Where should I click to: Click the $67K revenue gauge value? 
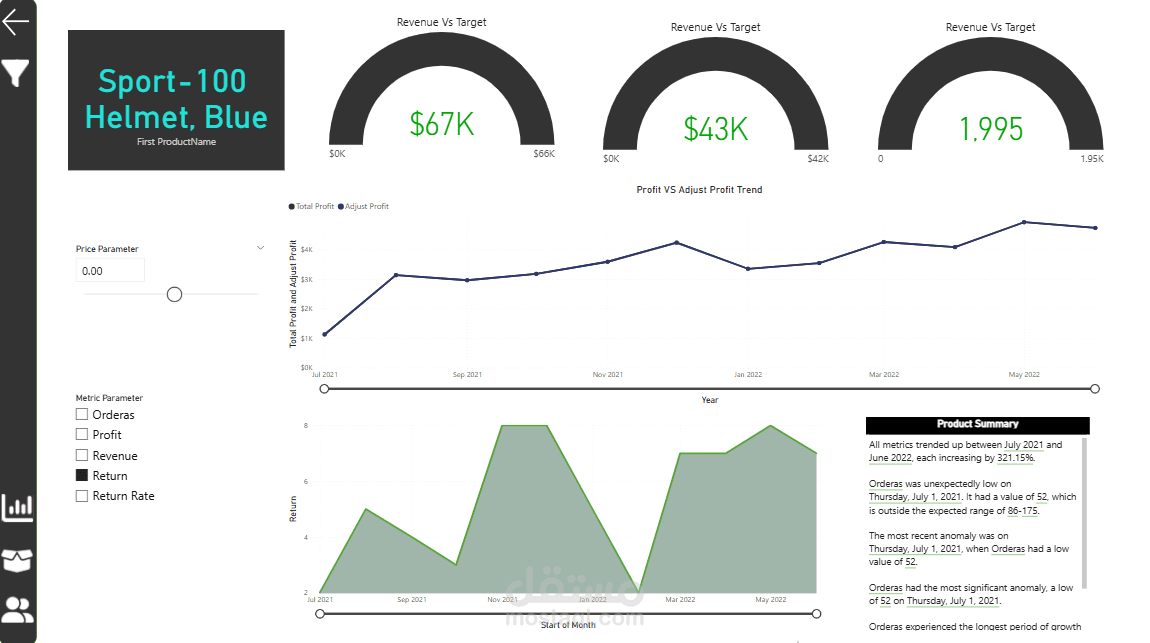click(x=442, y=124)
